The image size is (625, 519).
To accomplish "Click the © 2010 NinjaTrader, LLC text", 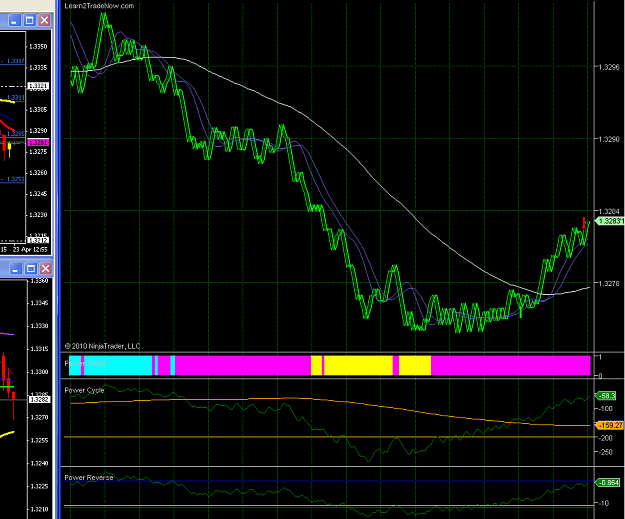I will [x=102, y=346].
